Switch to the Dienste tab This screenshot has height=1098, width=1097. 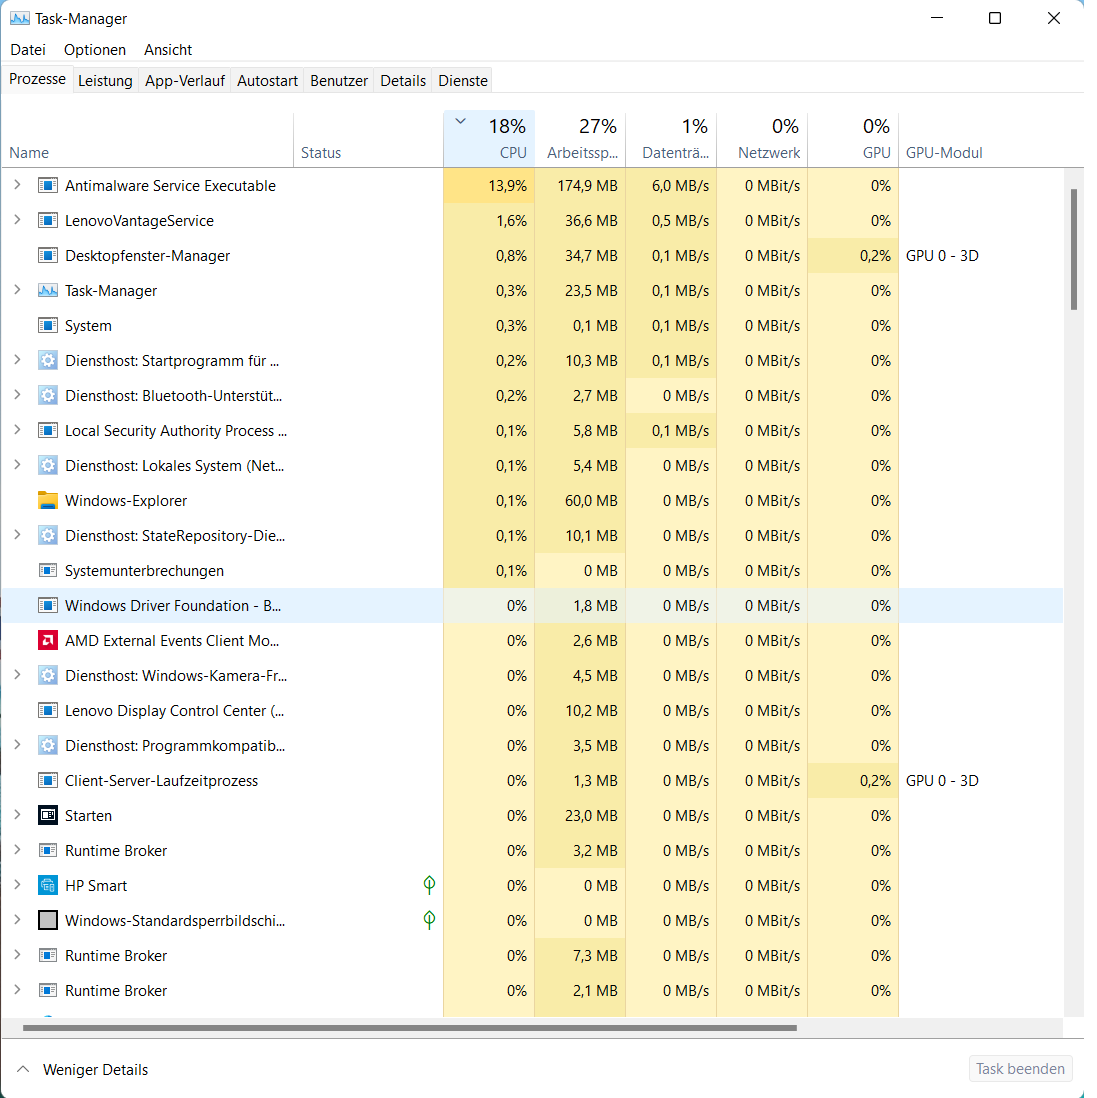(x=463, y=81)
